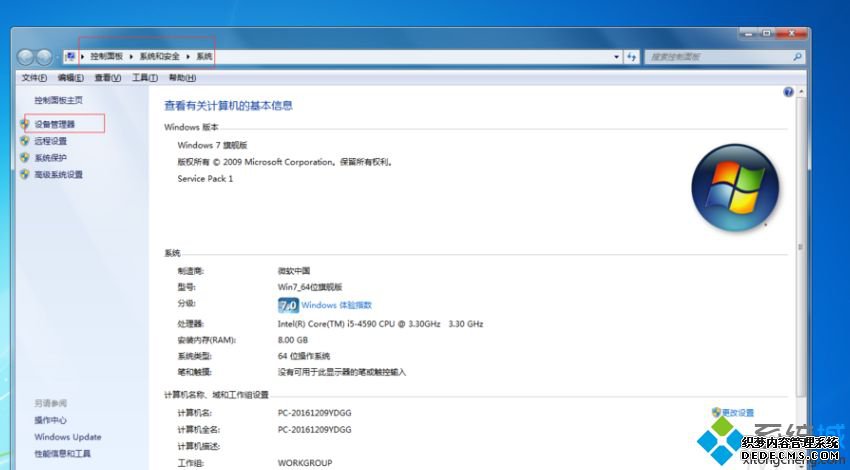The width and height of the screenshot is (850, 470).
Task: Open the address bar history dropdown arrow
Action: tap(616, 56)
